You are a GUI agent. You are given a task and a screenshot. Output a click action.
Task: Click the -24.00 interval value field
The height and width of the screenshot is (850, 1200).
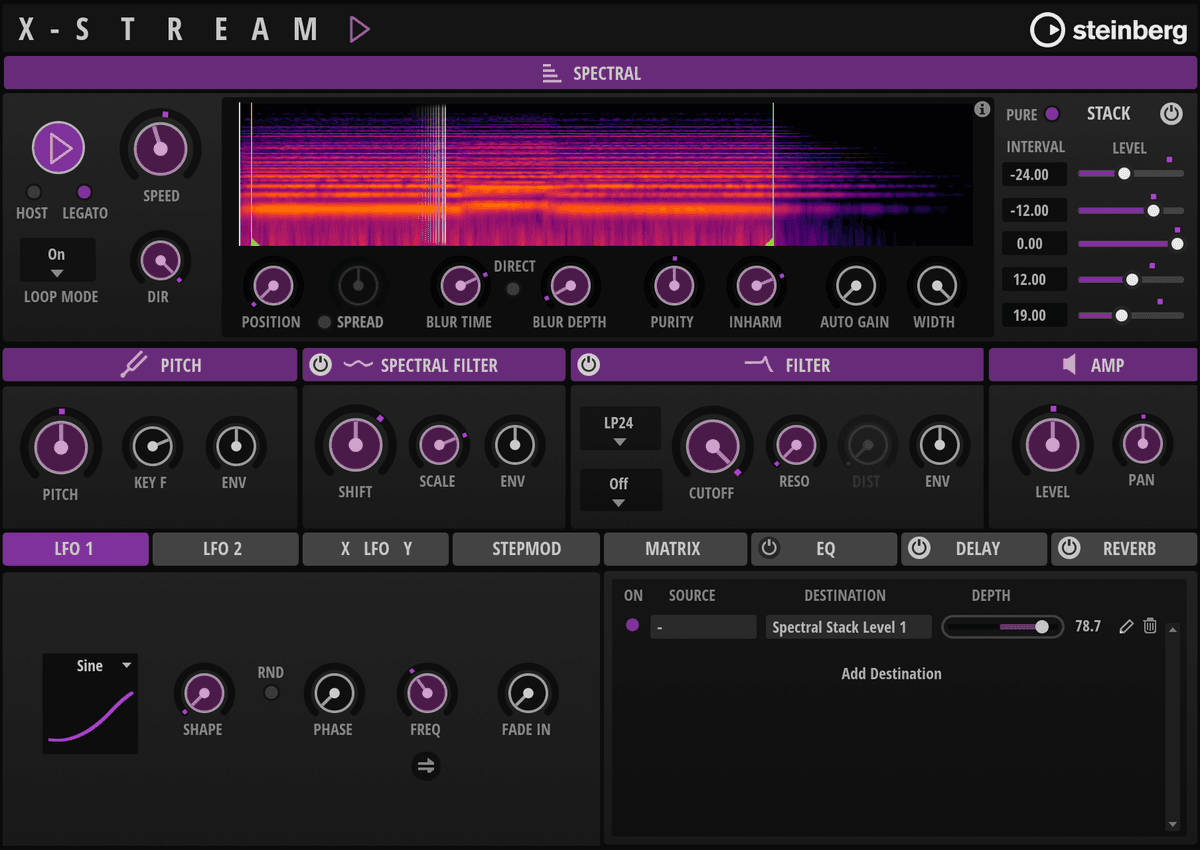pos(1033,174)
